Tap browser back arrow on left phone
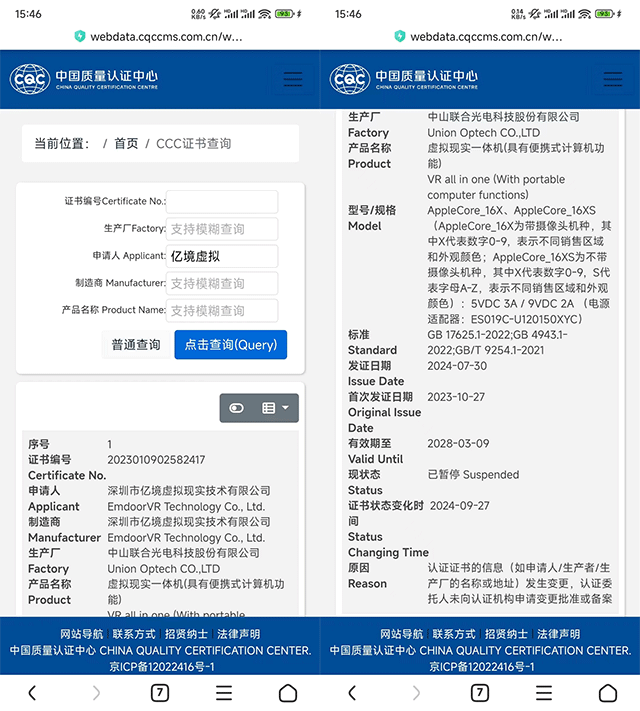Viewport: 640px width, 711px height. [32, 693]
